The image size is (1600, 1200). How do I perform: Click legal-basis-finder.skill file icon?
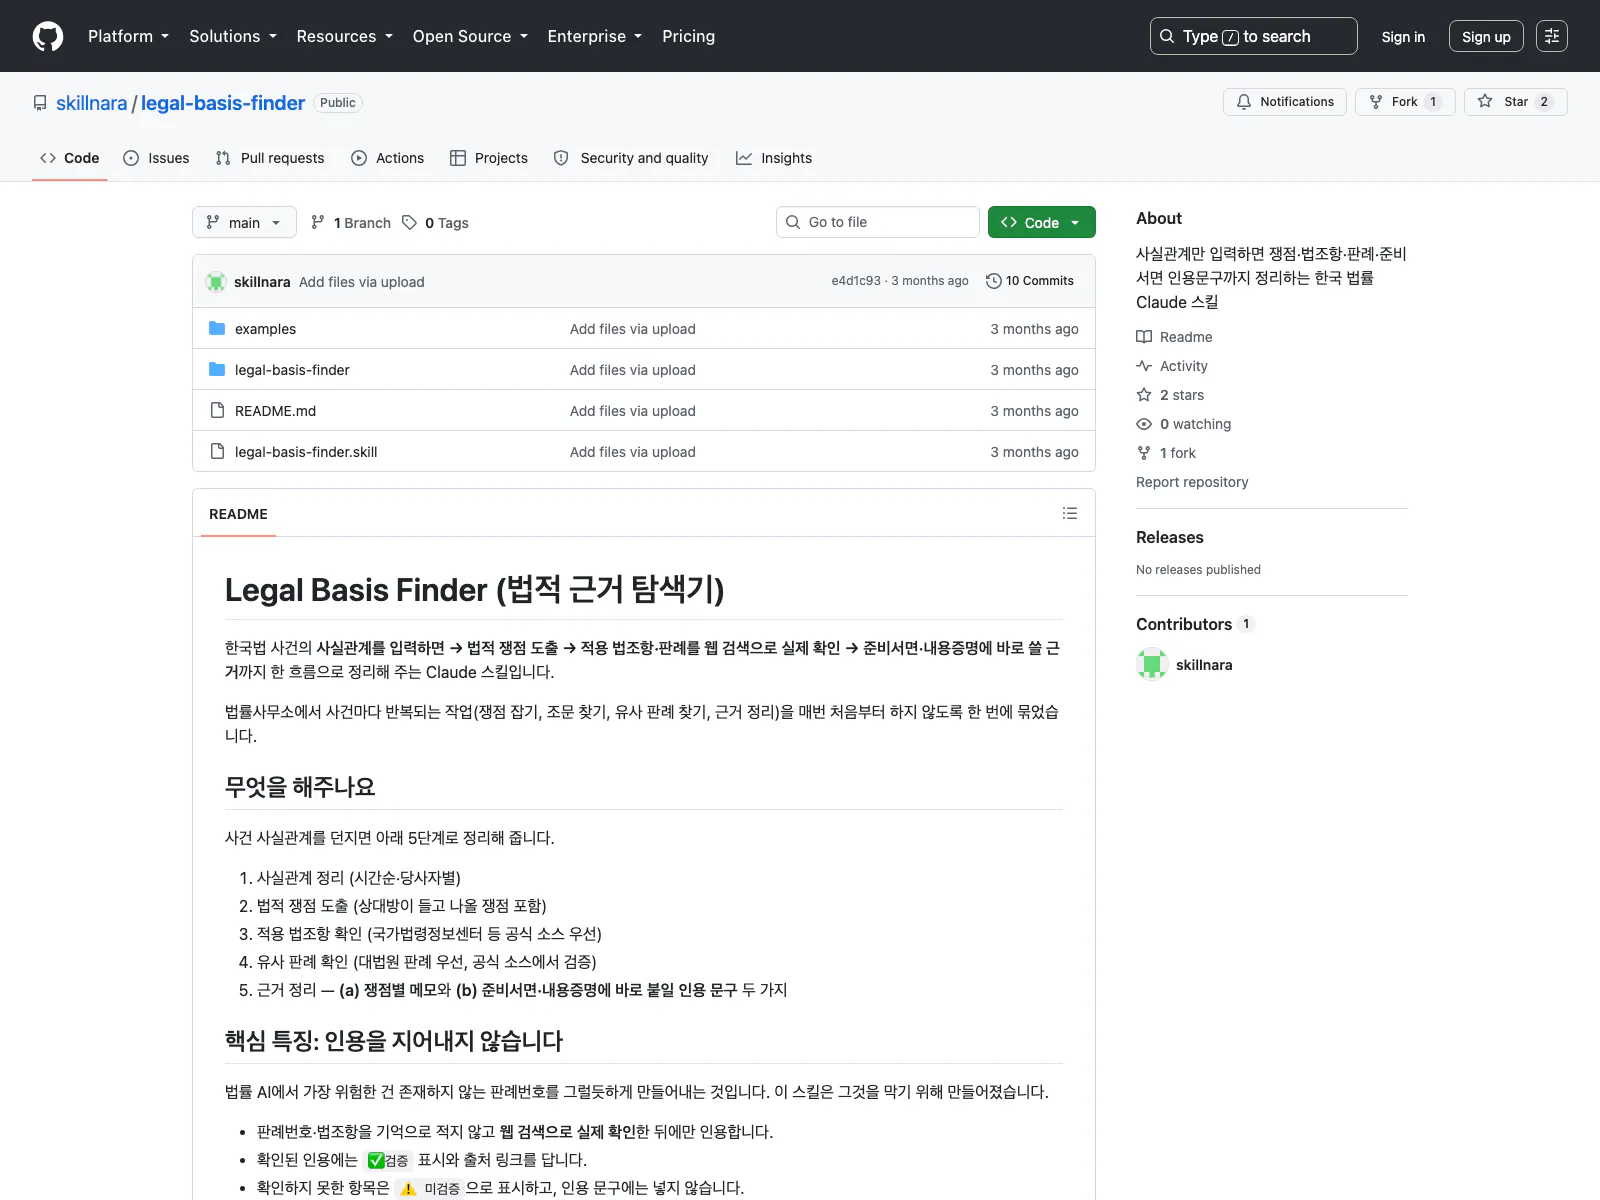[x=217, y=451]
